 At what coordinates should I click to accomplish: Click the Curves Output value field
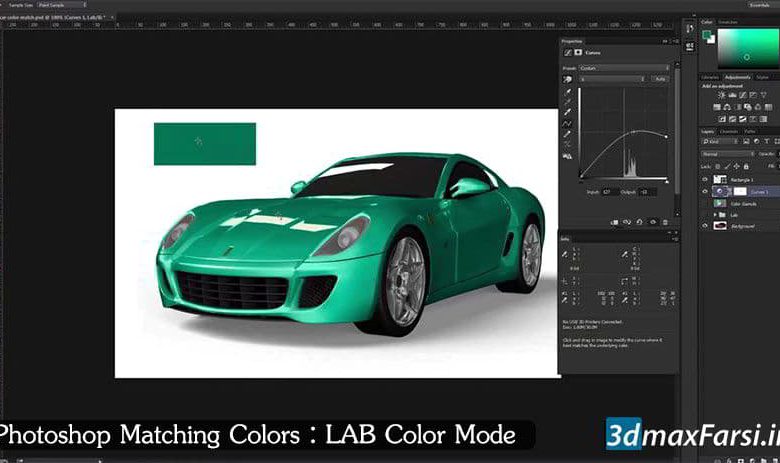[x=647, y=192]
